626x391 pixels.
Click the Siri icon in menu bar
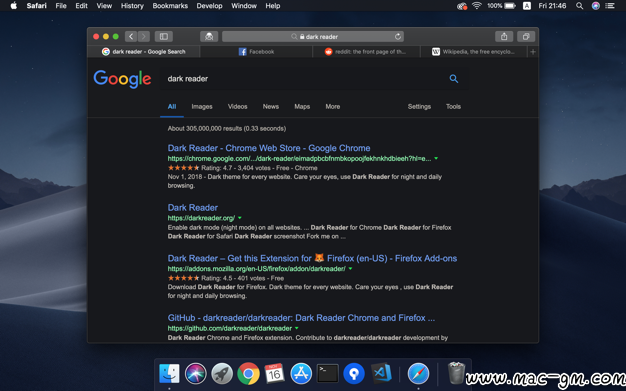tap(596, 6)
